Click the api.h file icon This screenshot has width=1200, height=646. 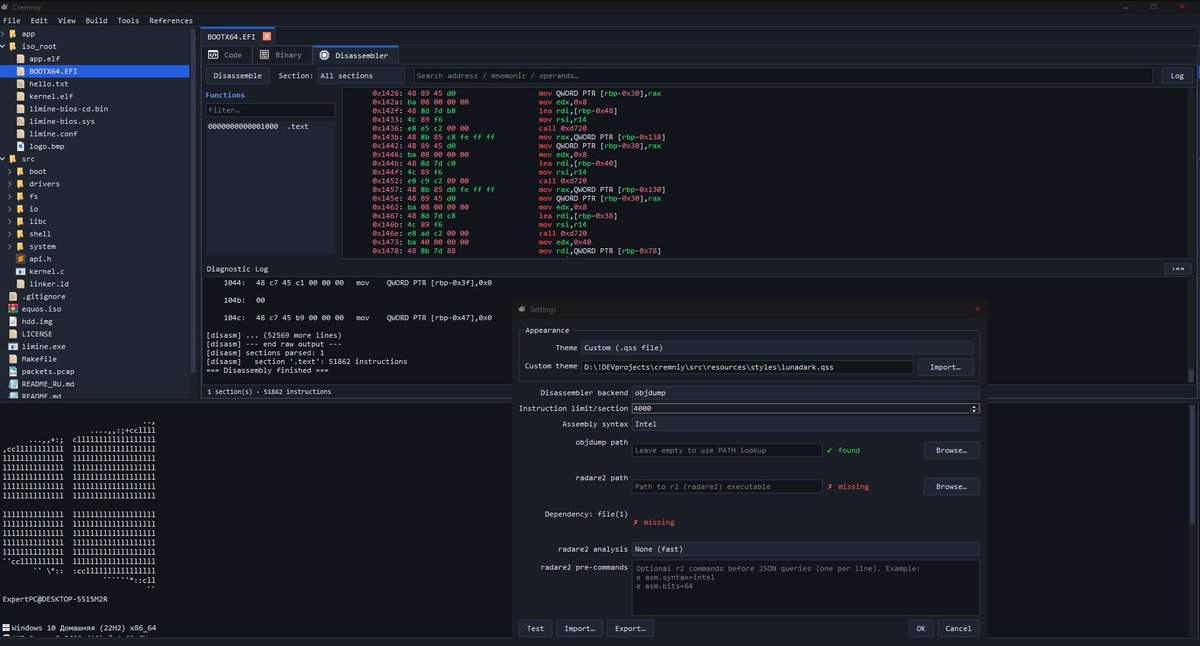[x=21, y=259]
